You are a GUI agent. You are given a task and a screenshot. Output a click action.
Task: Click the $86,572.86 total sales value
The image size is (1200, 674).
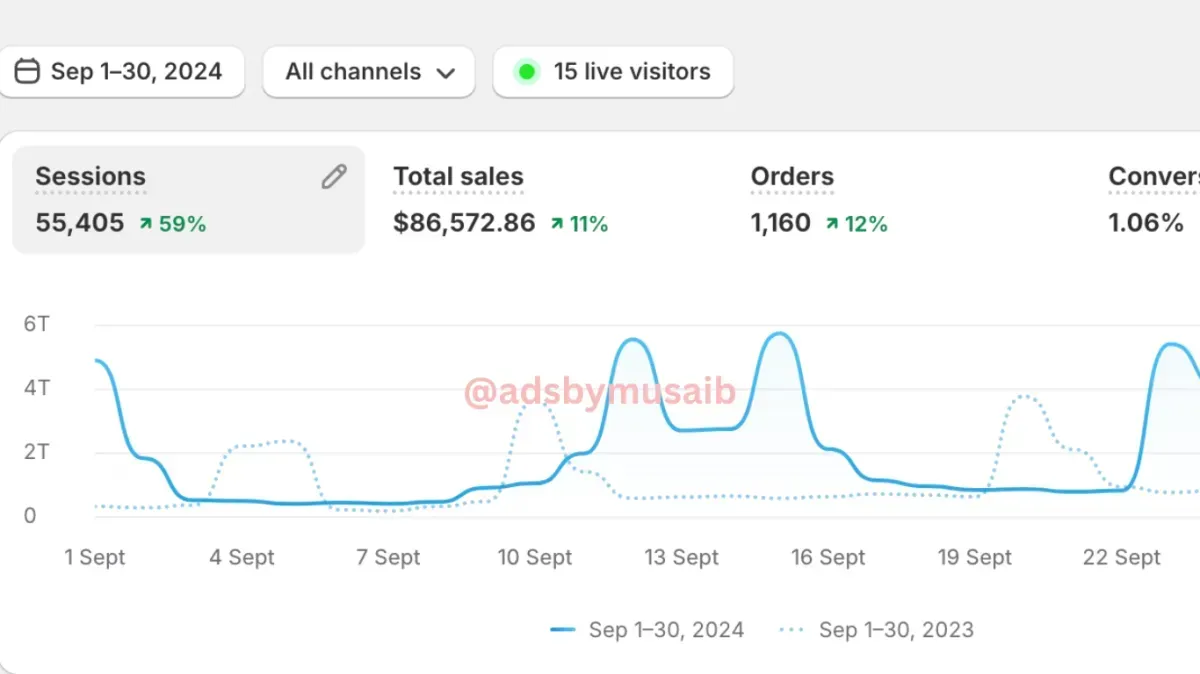click(x=464, y=223)
